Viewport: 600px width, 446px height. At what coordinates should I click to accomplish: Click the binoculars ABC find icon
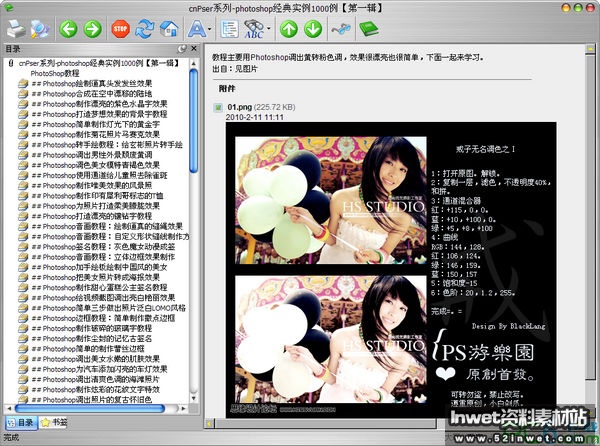click(254, 29)
